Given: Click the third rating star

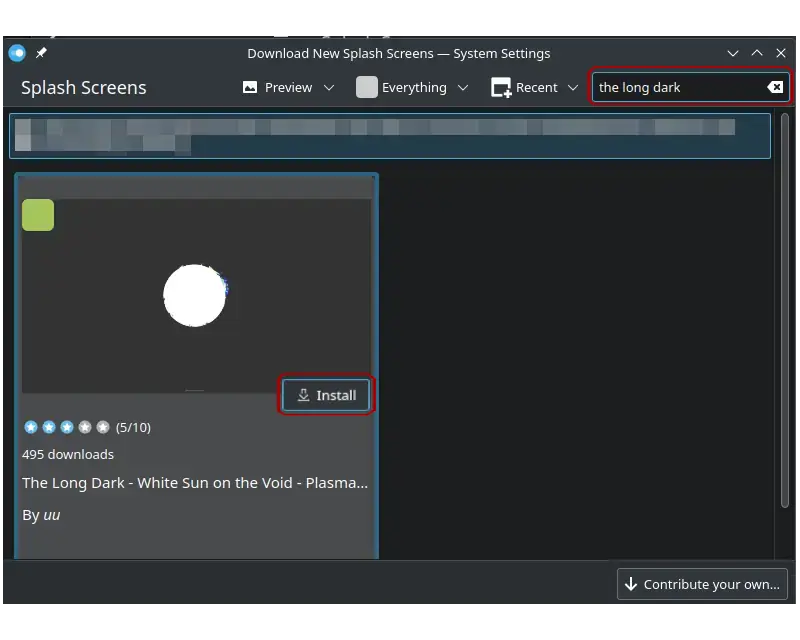Looking at the screenshot, I should [67, 427].
